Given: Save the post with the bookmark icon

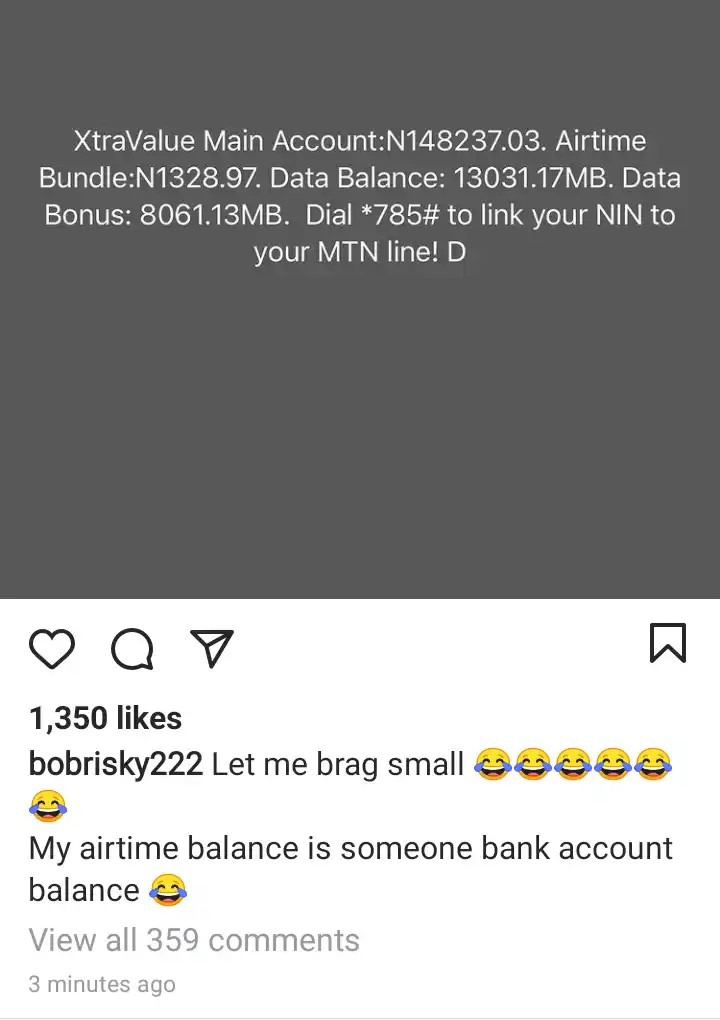Looking at the screenshot, I should point(668,643).
